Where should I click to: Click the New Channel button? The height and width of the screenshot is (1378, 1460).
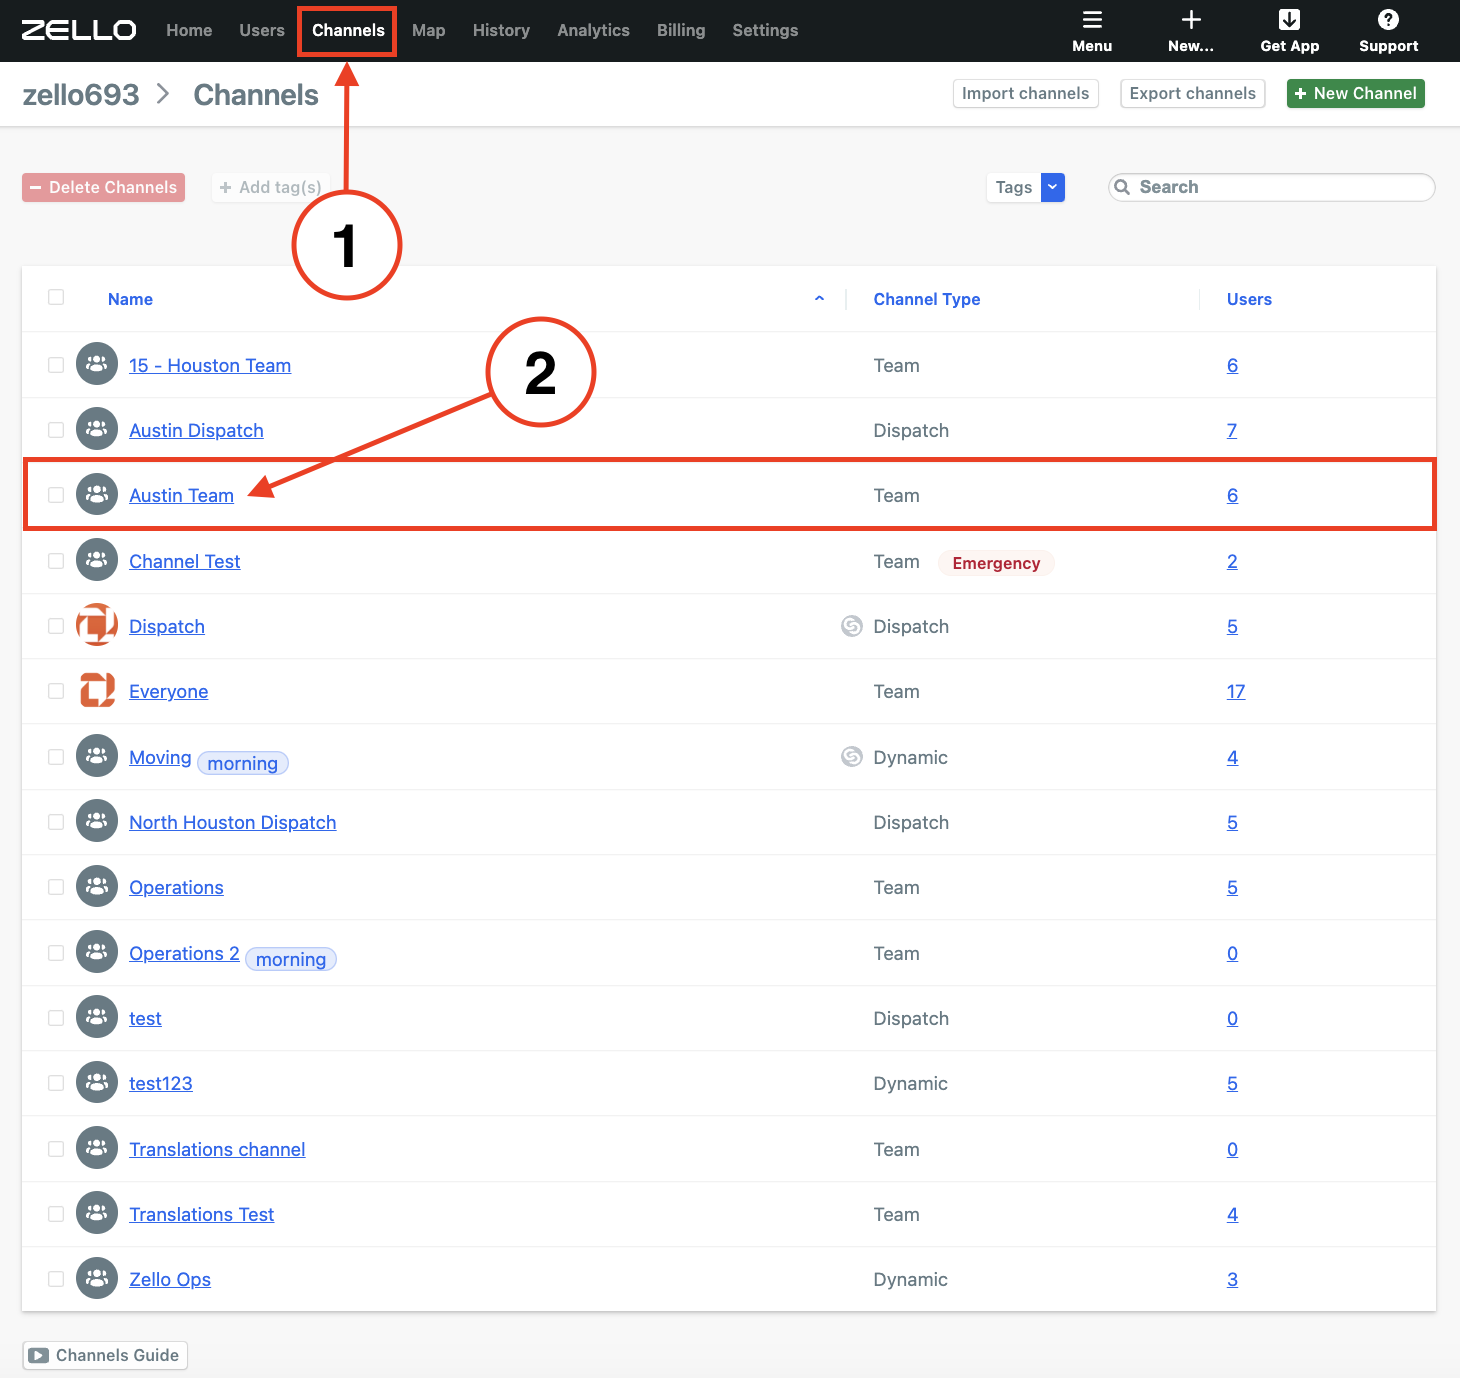click(1355, 93)
